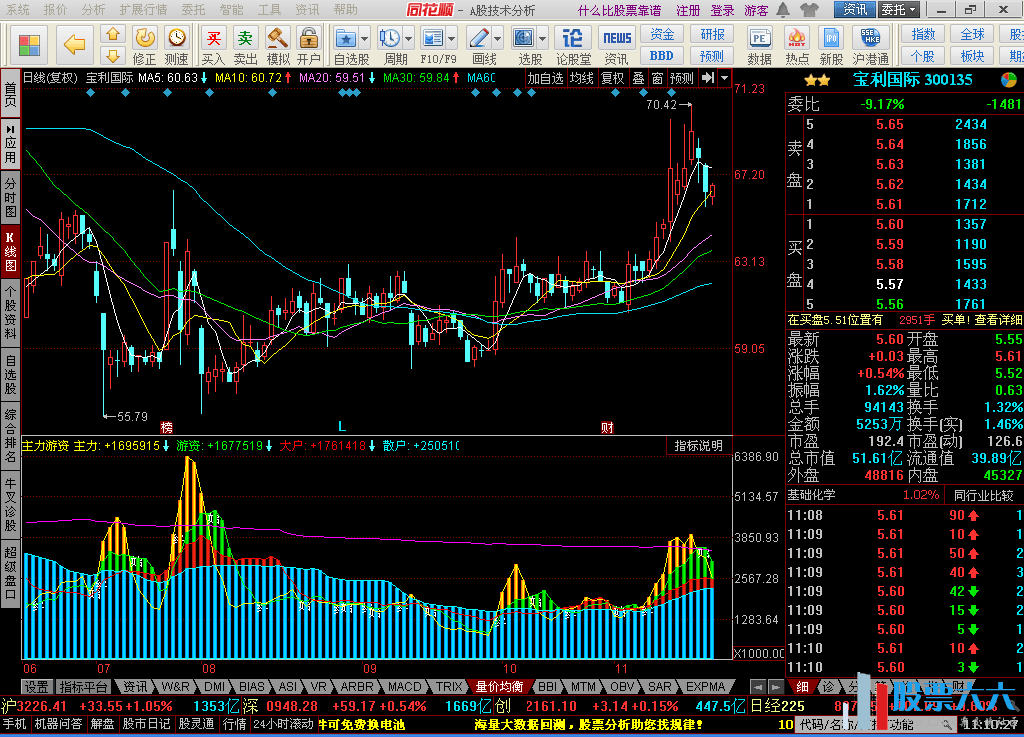The height and width of the screenshot is (737, 1024).
Task: Toggle the 叠 overlay chart option
Action: [637, 78]
